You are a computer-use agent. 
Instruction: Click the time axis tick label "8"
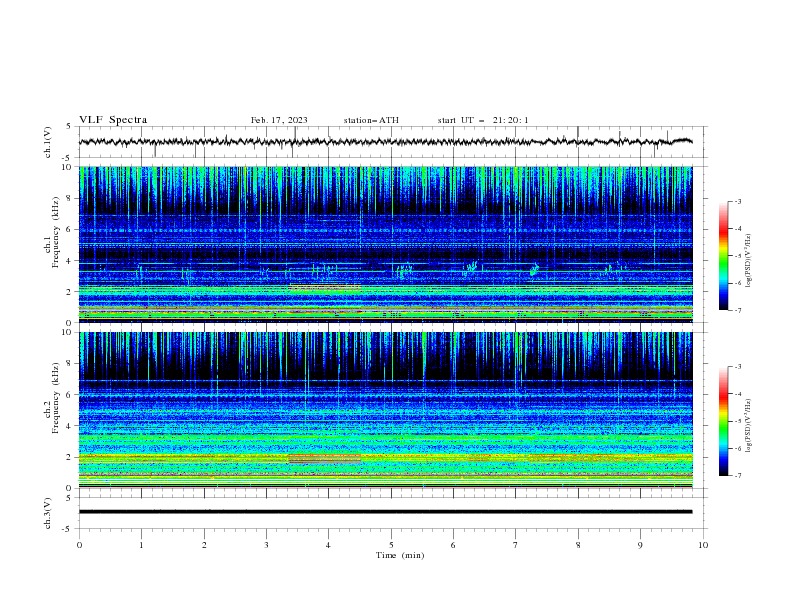[578, 545]
